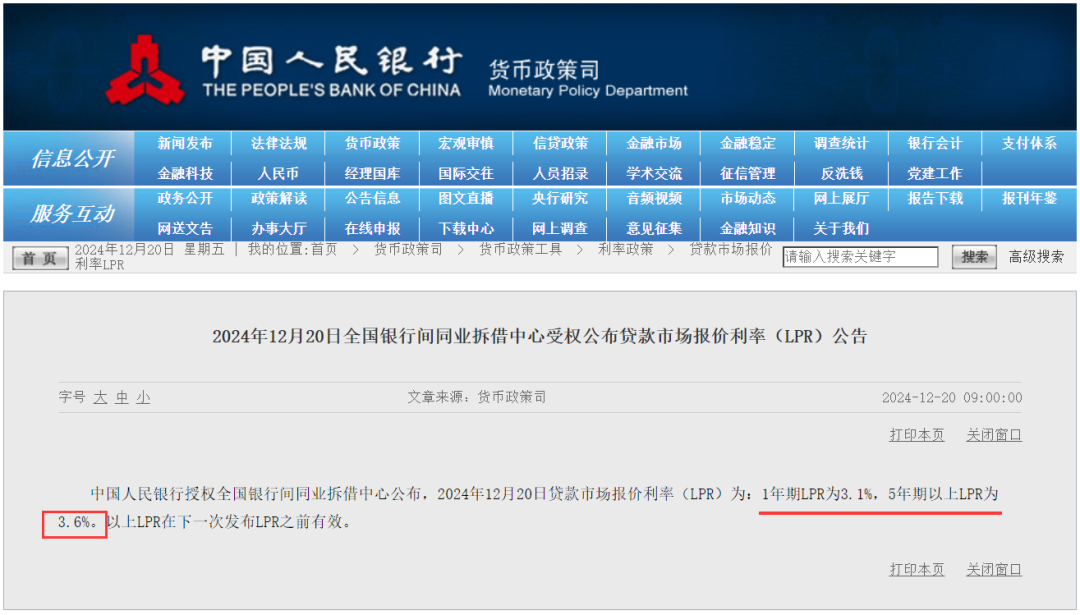Set font size to 中
The width and height of the screenshot is (1080, 615).
pos(122,397)
